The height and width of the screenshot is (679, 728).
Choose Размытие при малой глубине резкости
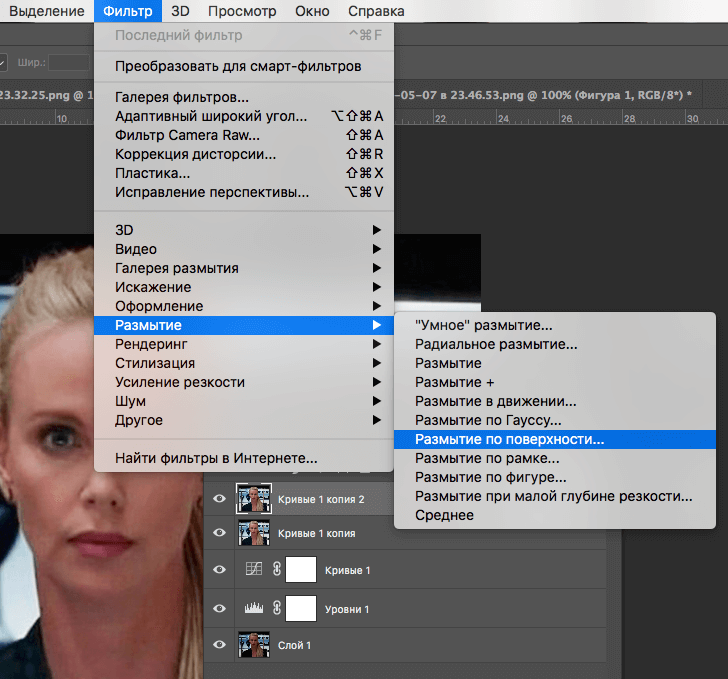pyautogui.click(x=555, y=497)
